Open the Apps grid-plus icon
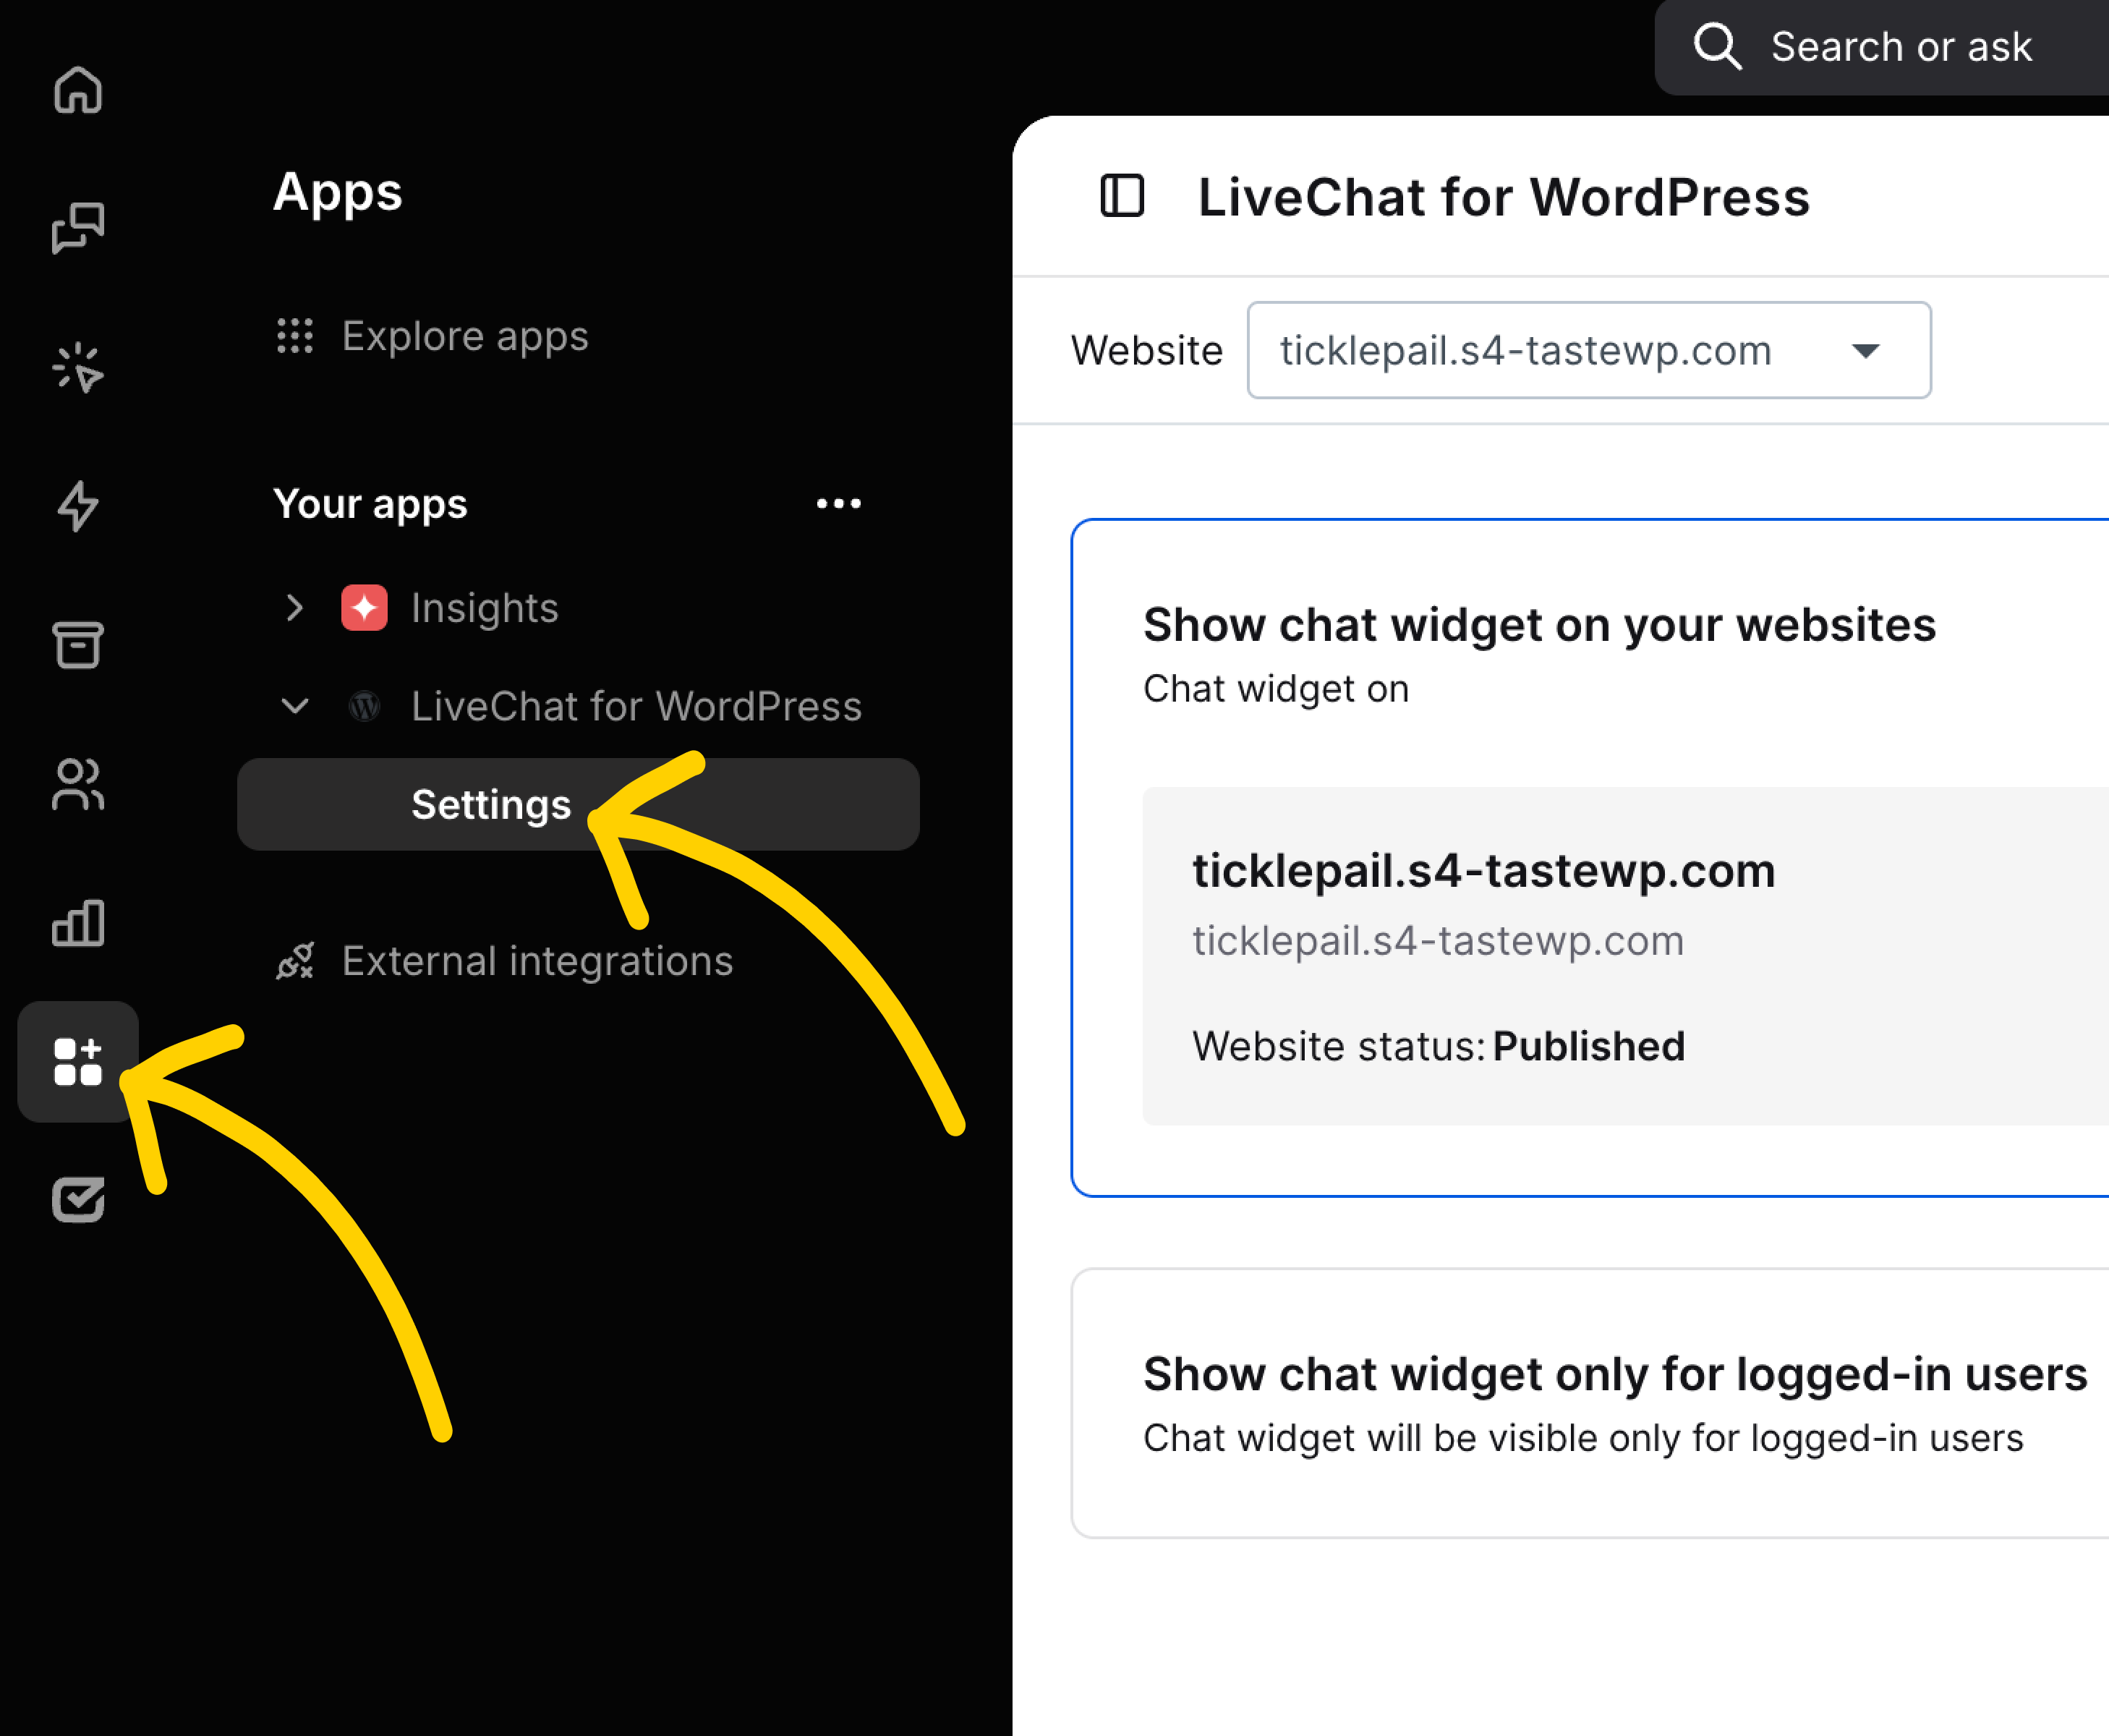Viewport: 2109px width, 1736px height. click(x=78, y=1061)
